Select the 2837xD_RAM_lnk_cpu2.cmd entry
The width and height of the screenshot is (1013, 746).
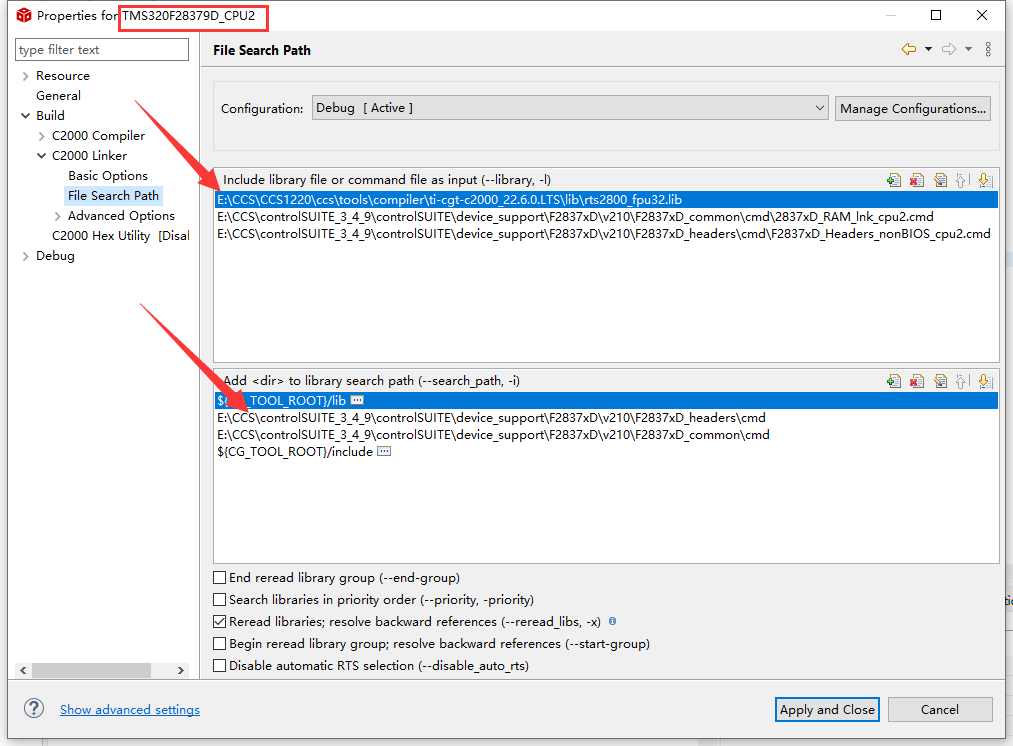tap(606, 216)
